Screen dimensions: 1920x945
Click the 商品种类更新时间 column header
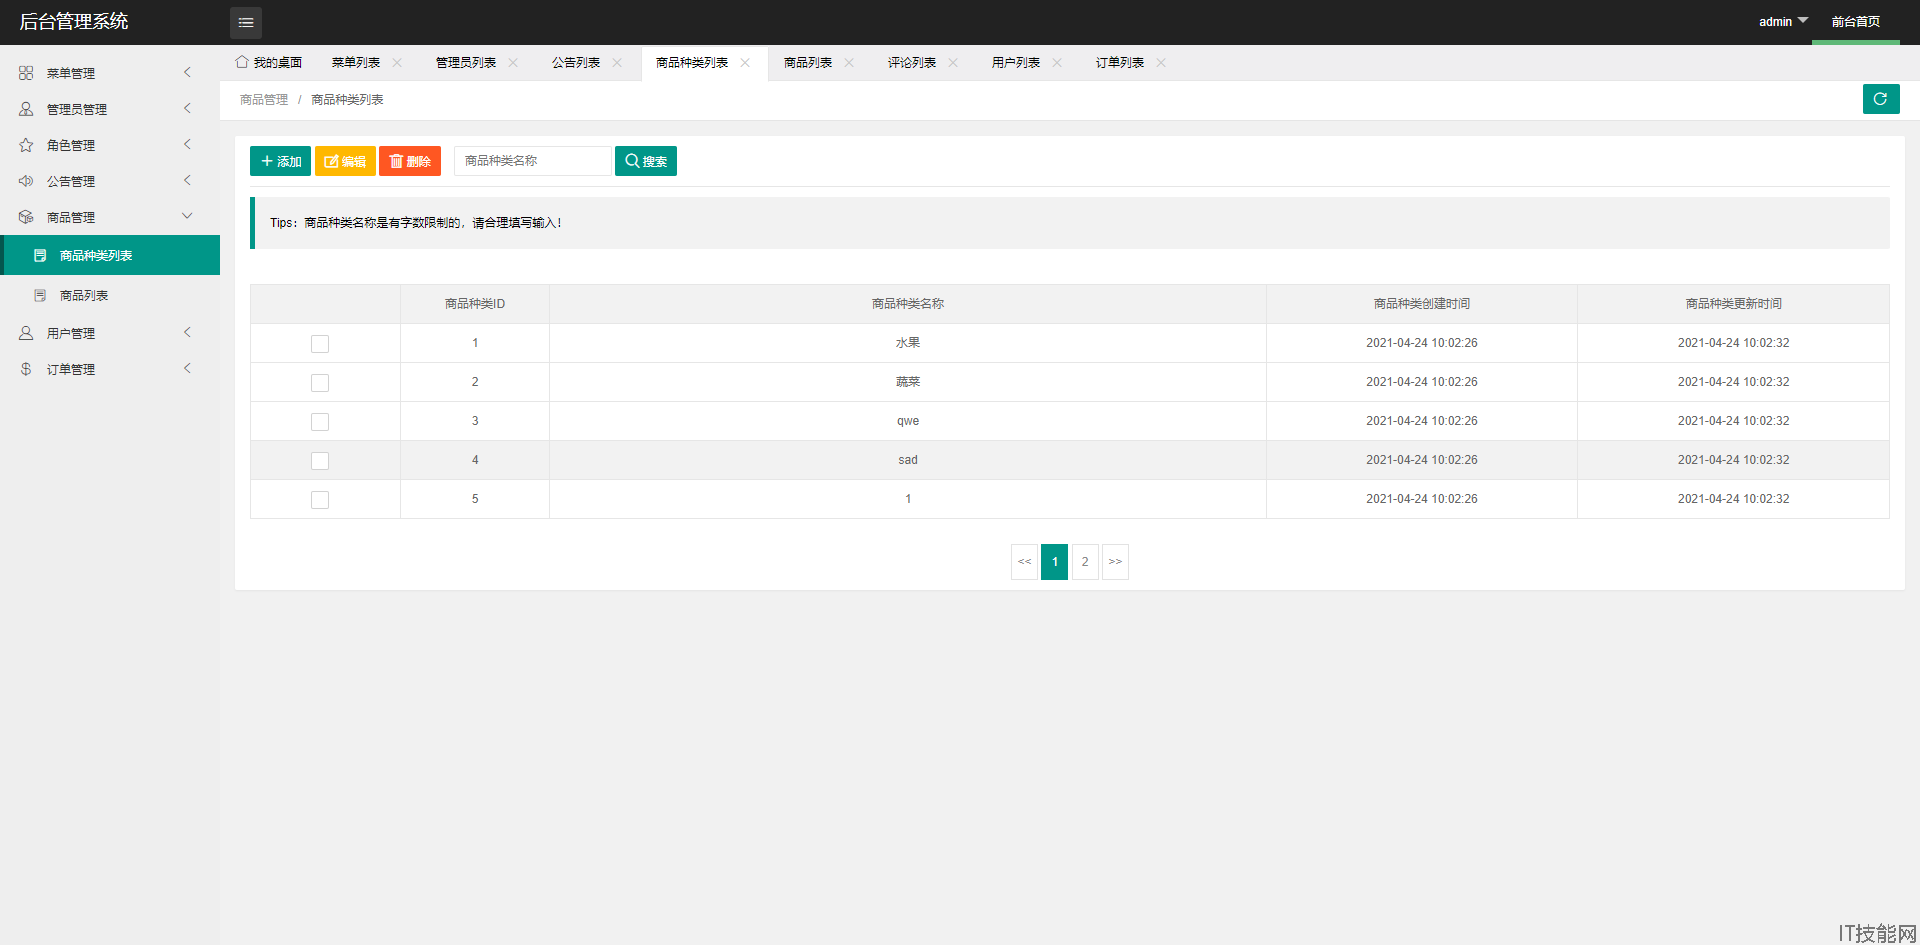[1734, 304]
